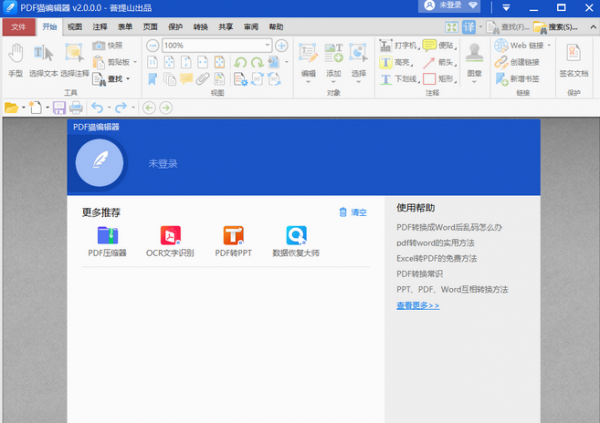Viewport: 600px width, 423px height.
Task: Switch to the 视图 view tab
Action: (75, 27)
